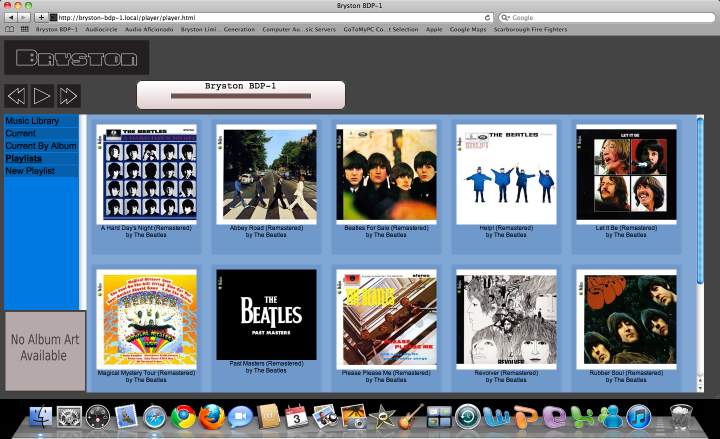Select Current By Album view
Image resolution: width=720 pixels, height=439 pixels.
click(41, 146)
